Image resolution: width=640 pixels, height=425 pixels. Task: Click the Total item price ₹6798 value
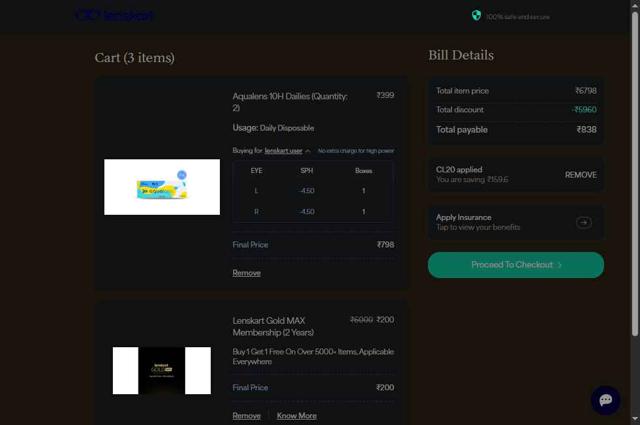coord(586,91)
